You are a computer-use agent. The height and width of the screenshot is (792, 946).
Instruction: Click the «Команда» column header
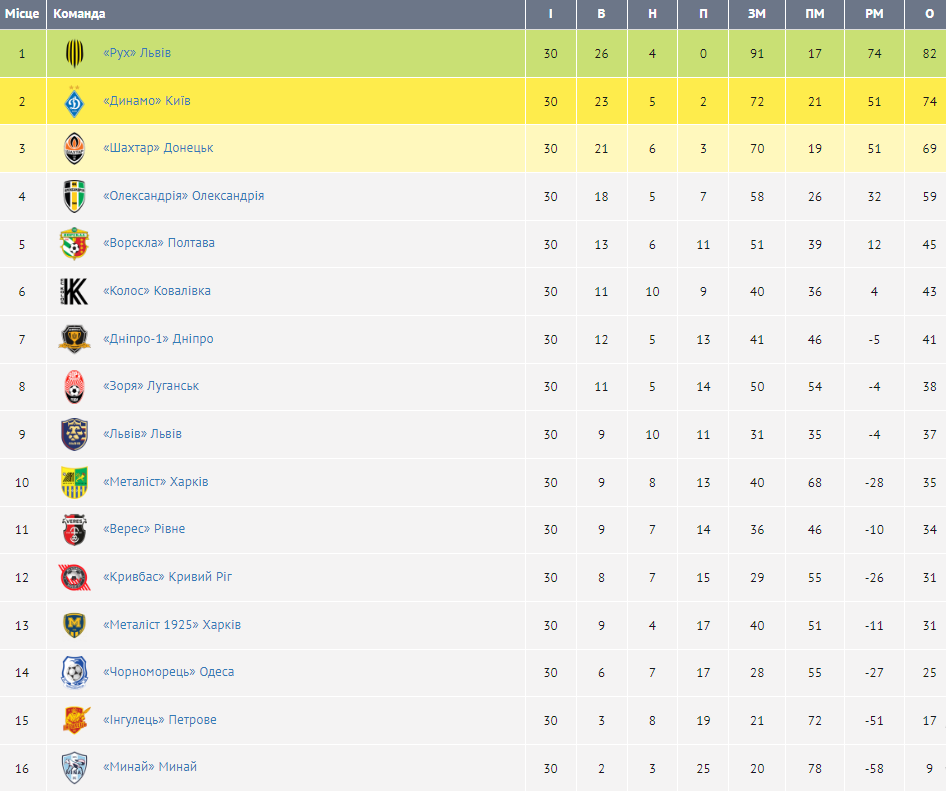[x=79, y=14]
